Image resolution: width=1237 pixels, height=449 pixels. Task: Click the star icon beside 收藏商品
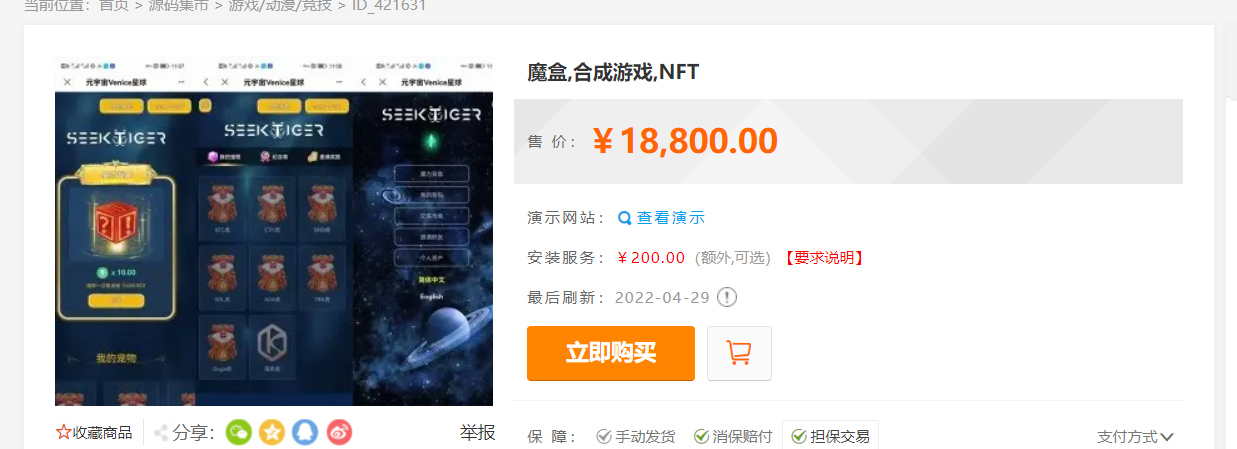point(63,433)
